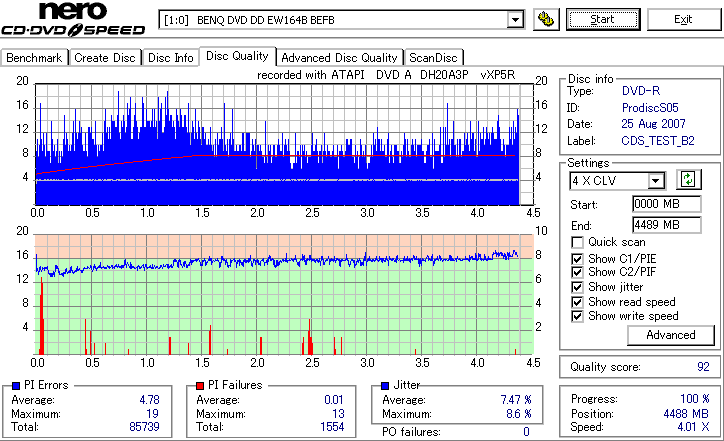The image size is (724, 441).
Task: Click the Start position field 0000 MB
Action: coord(666,204)
